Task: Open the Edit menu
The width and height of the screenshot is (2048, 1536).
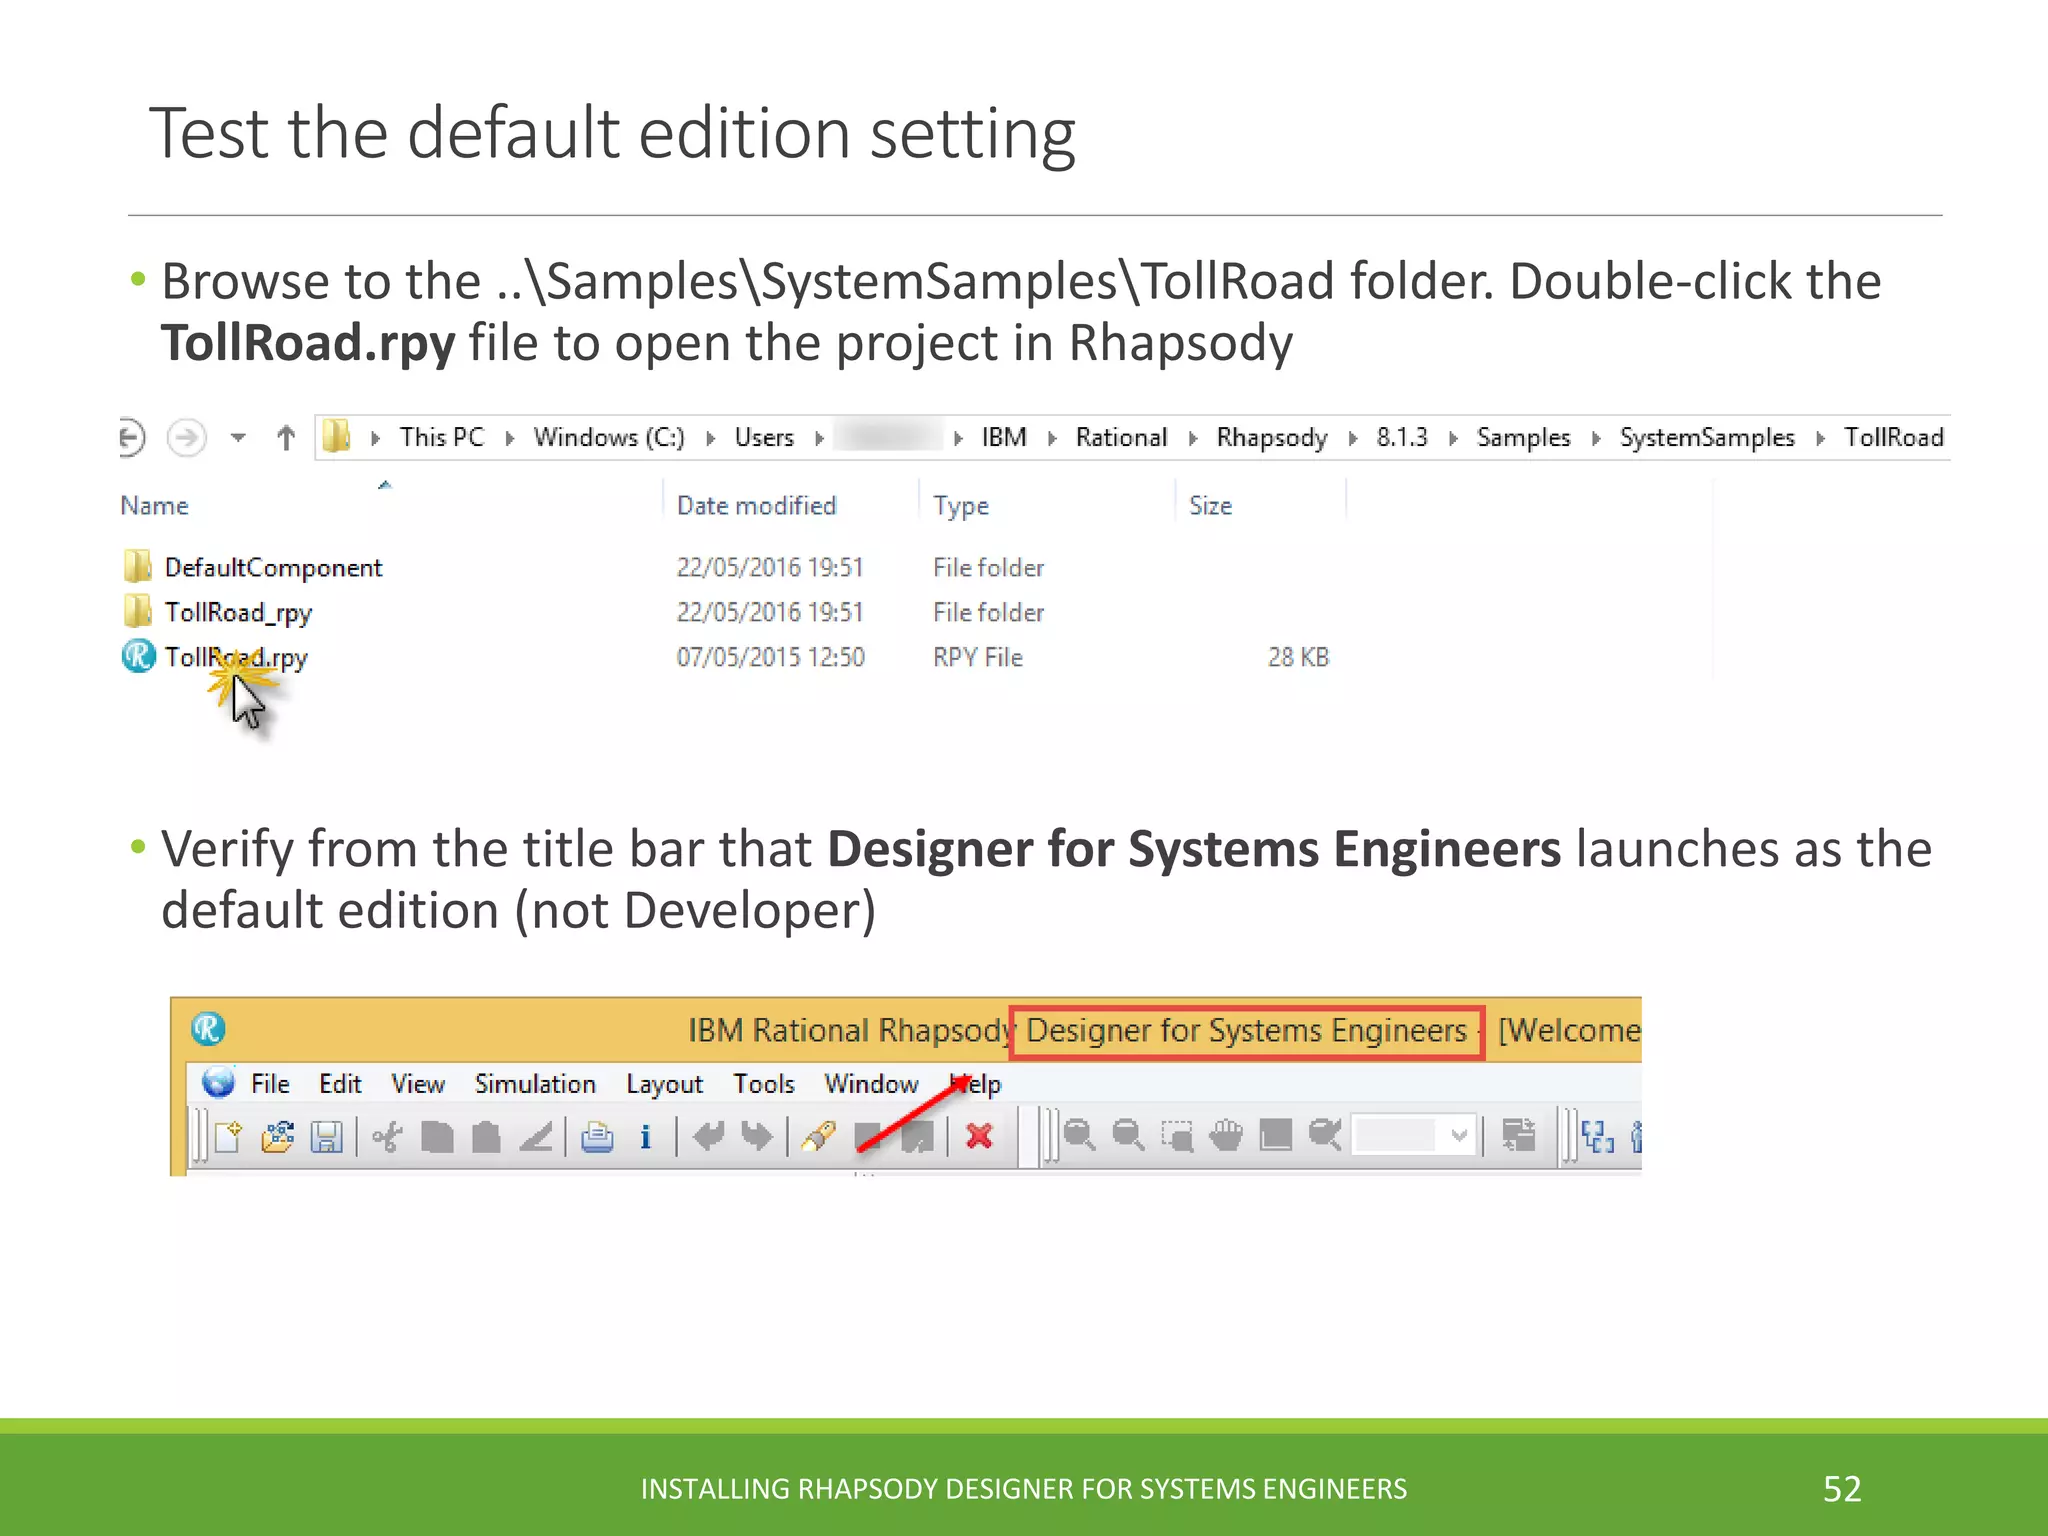Action: point(340,1084)
